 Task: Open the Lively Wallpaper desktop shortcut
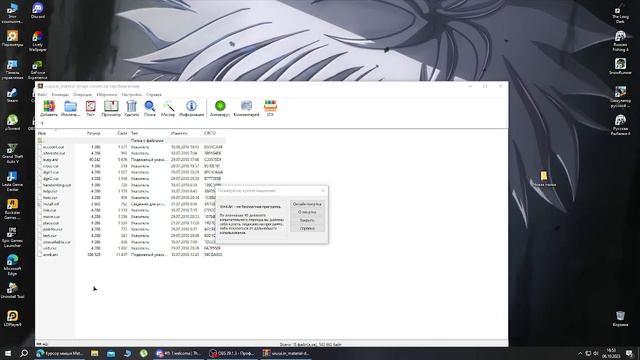(x=38, y=41)
